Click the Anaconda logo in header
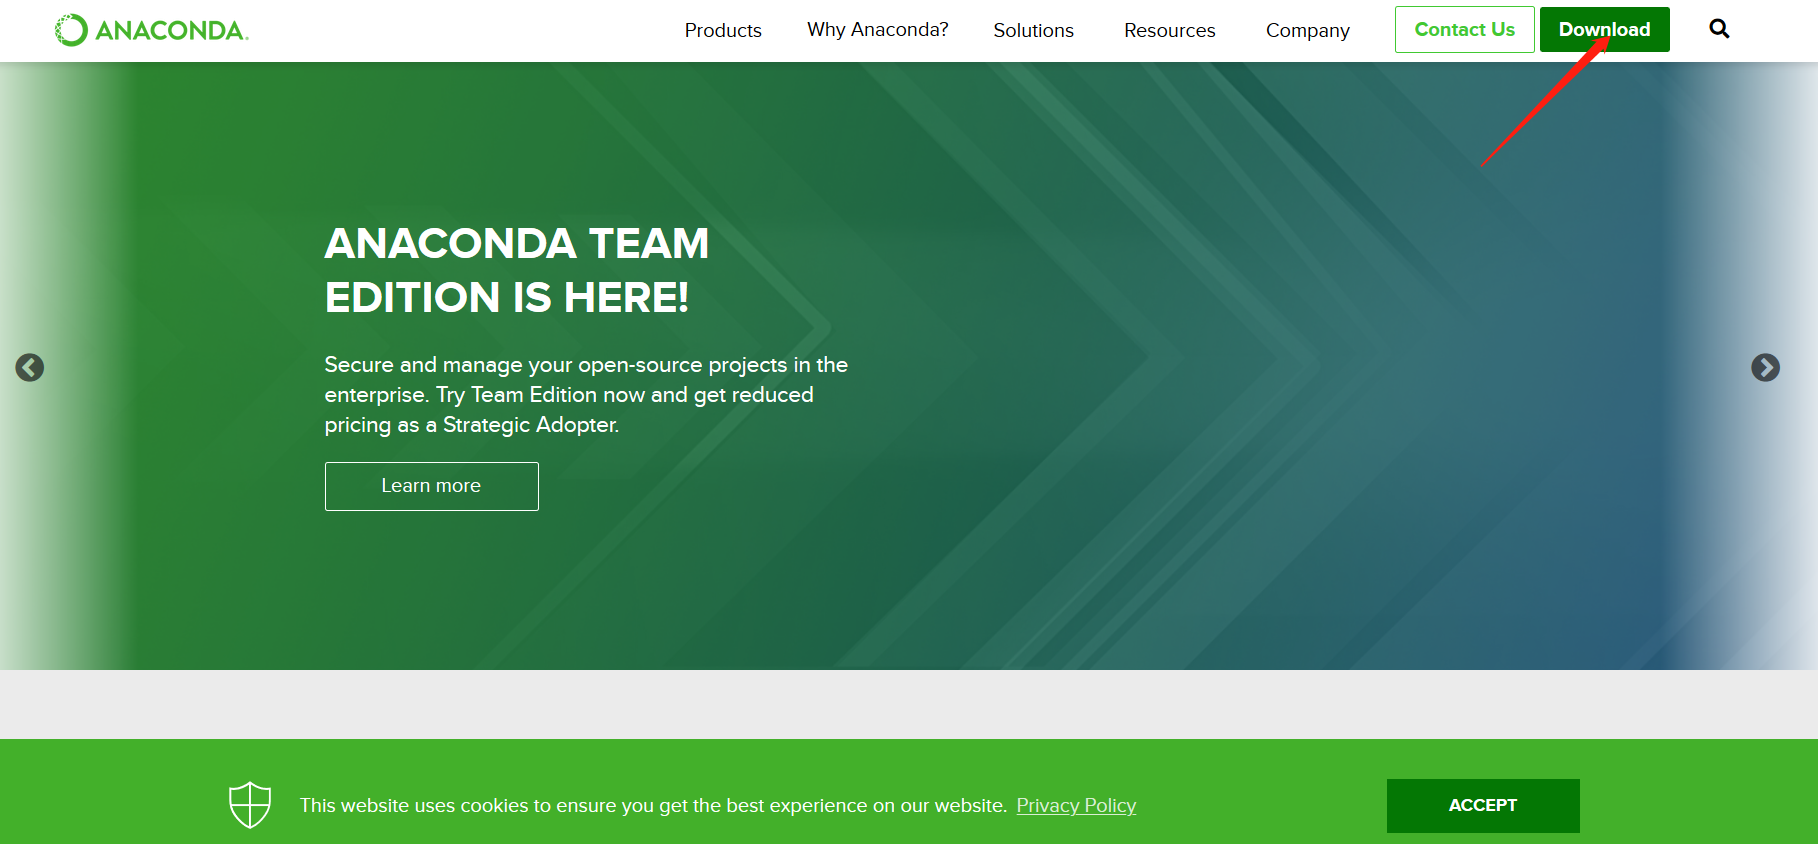 tap(151, 30)
